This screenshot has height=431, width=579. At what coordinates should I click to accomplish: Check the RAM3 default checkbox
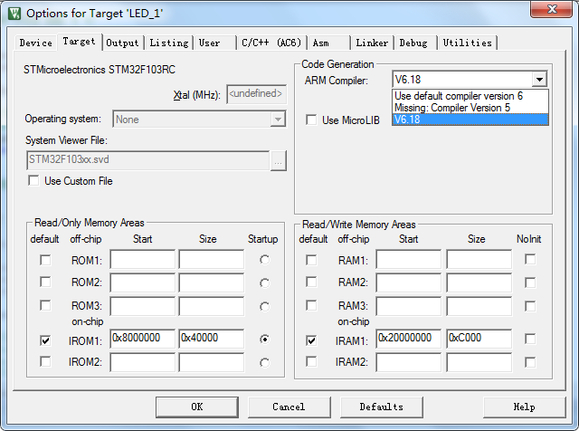[x=311, y=305]
